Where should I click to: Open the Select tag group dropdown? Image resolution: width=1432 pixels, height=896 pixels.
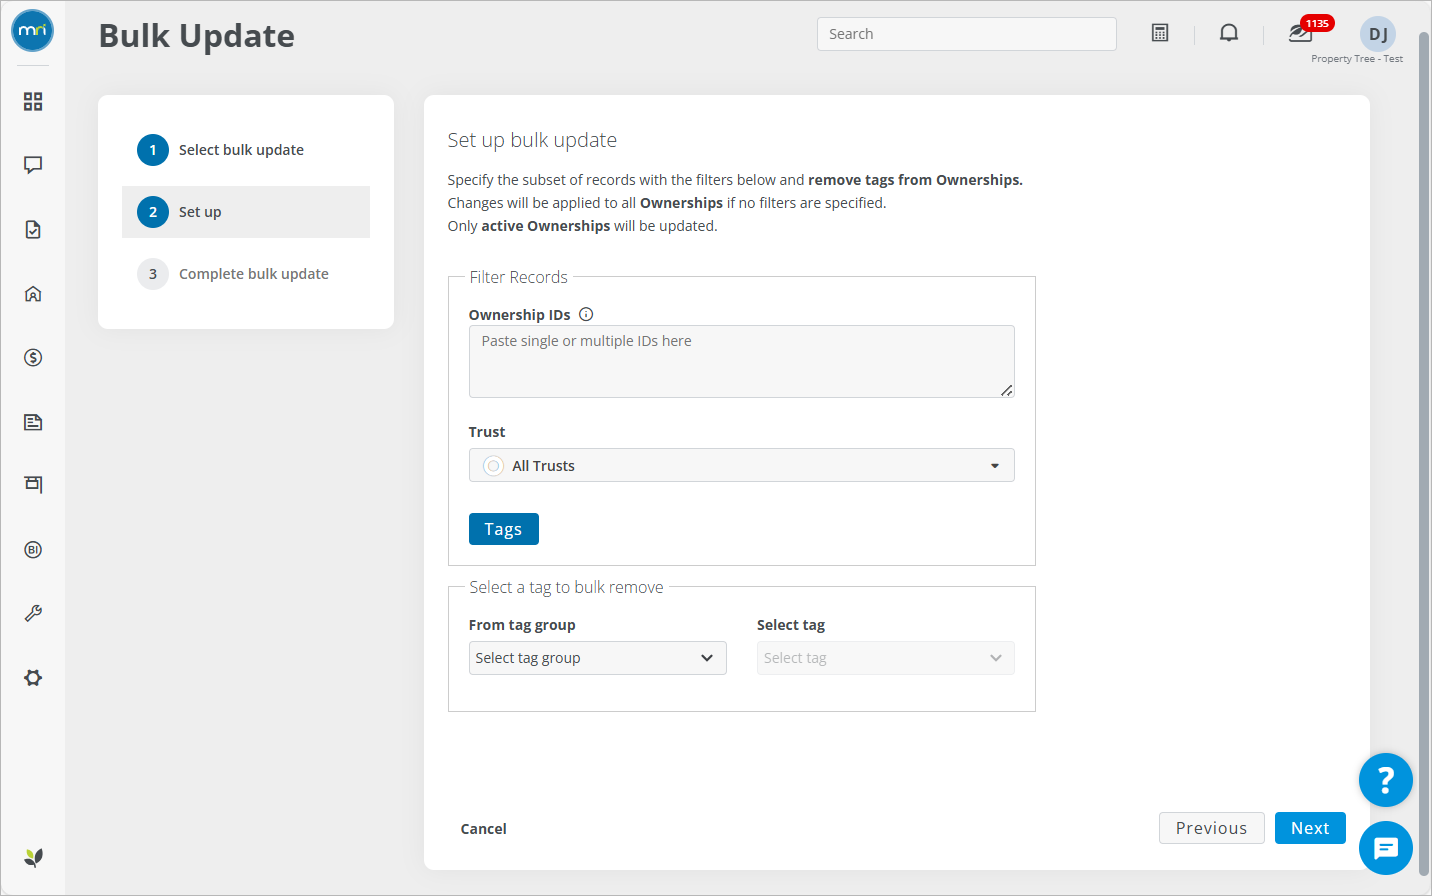point(598,658)
